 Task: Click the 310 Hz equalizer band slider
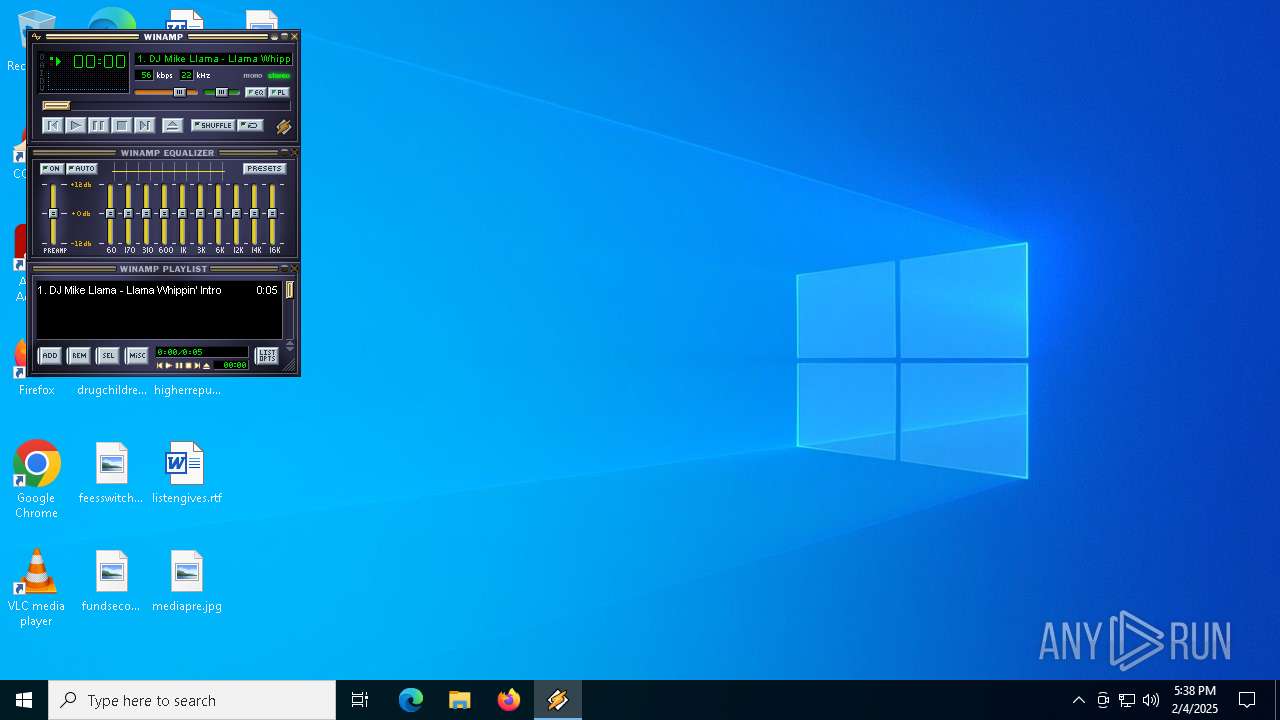point(146,214)
